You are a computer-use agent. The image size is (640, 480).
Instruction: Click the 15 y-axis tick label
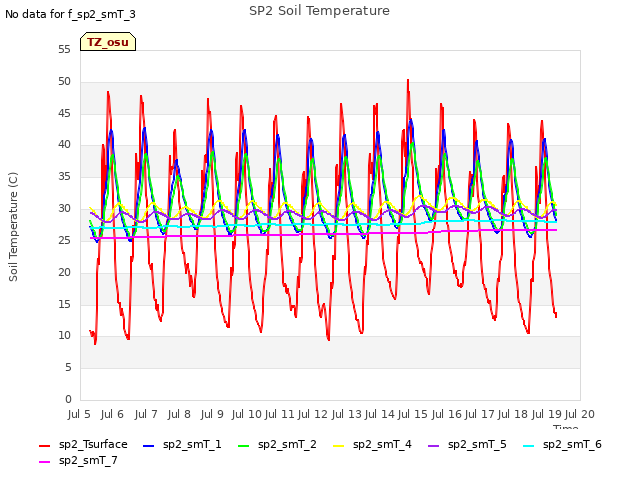point(64,304)
